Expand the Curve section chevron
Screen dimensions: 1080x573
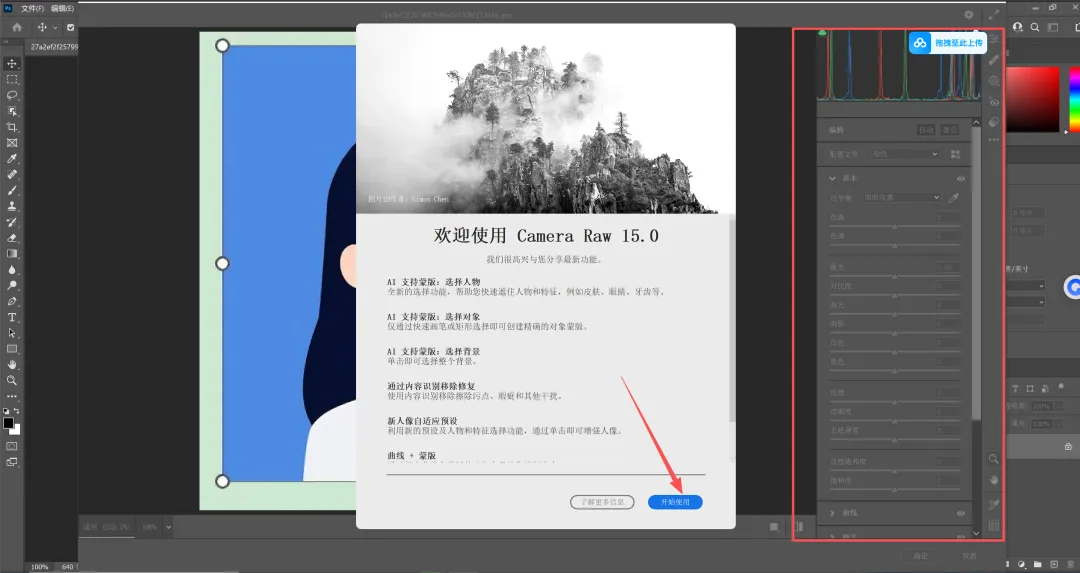(x=832, y=513)
